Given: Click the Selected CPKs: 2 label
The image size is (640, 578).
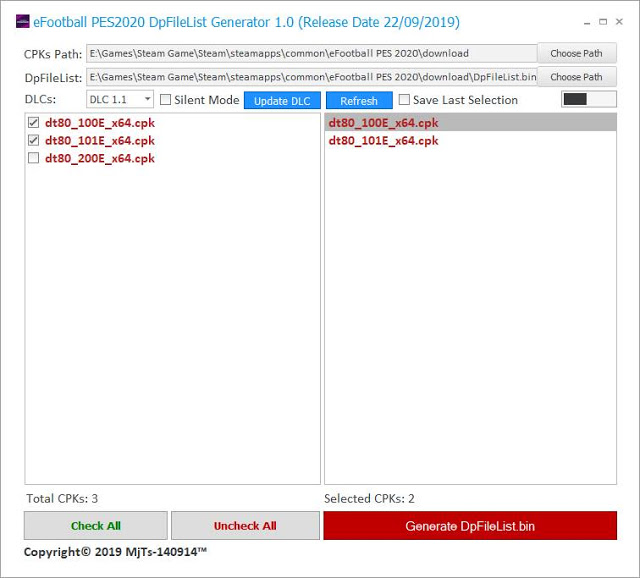Looking at the screenshot, I should tap(369, 498).
